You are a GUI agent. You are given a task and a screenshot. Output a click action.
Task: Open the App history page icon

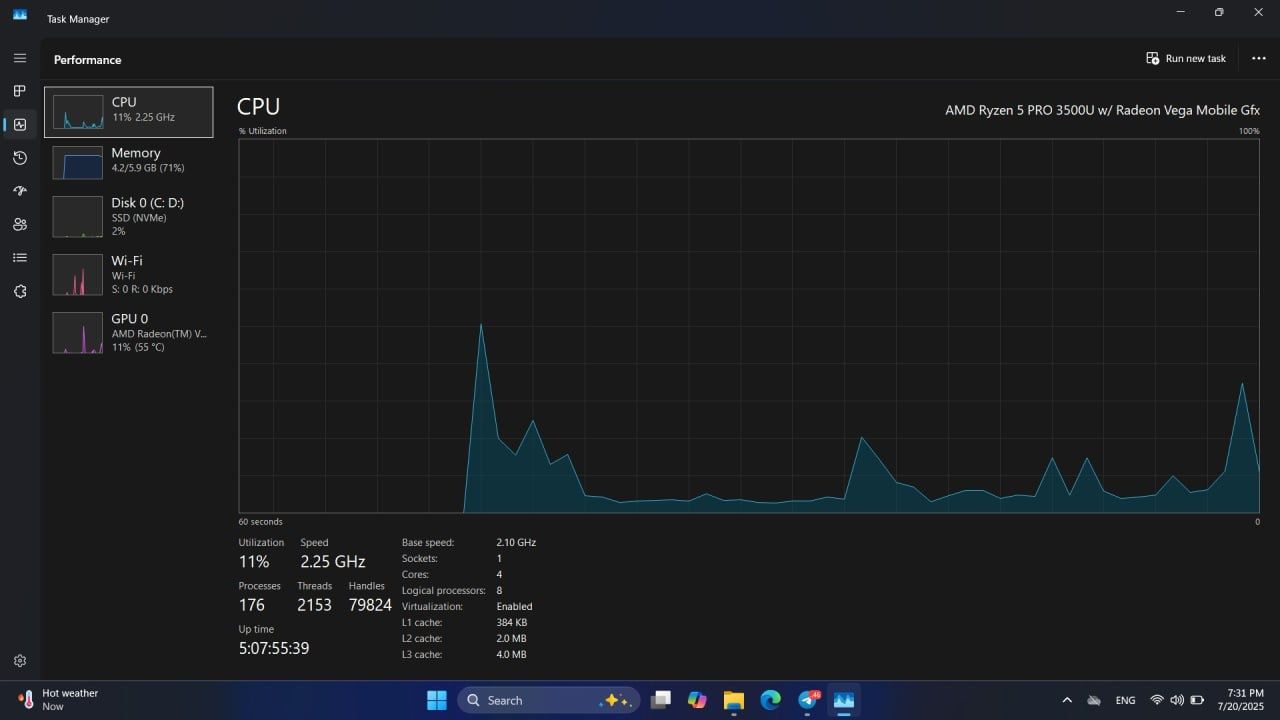[20, 158]
